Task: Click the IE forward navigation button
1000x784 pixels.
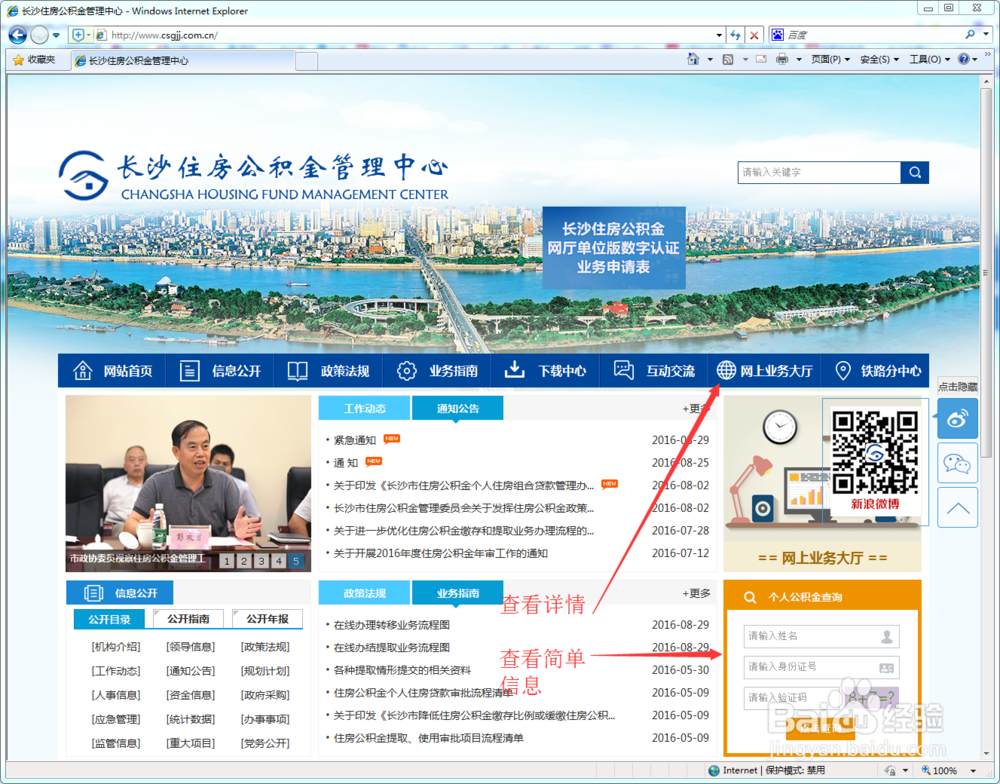Action: coord(40,35)
